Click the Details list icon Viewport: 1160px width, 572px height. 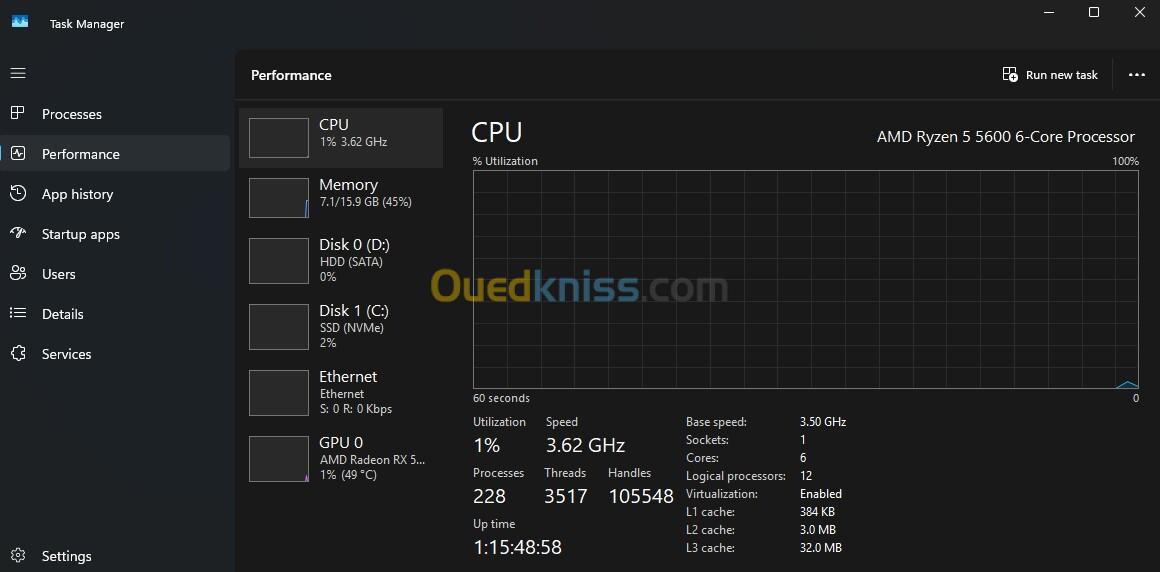(x=18, y=314)
